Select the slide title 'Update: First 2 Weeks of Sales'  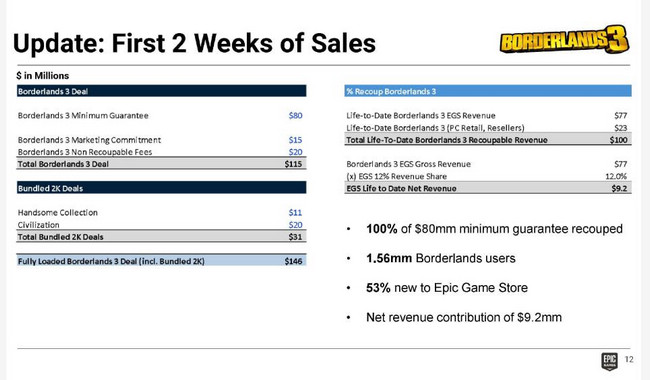coord(194,43)
